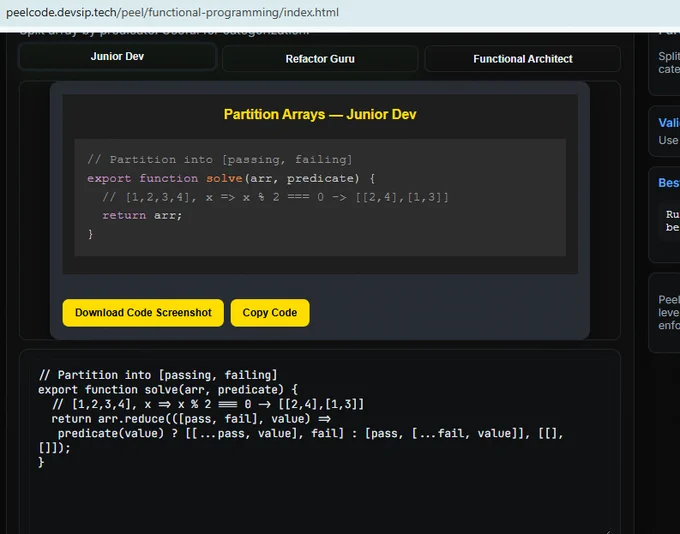This screenshot has width=680, height=534.
Task: Click the browser address bar URL
Action: click(x=172, y=13)
